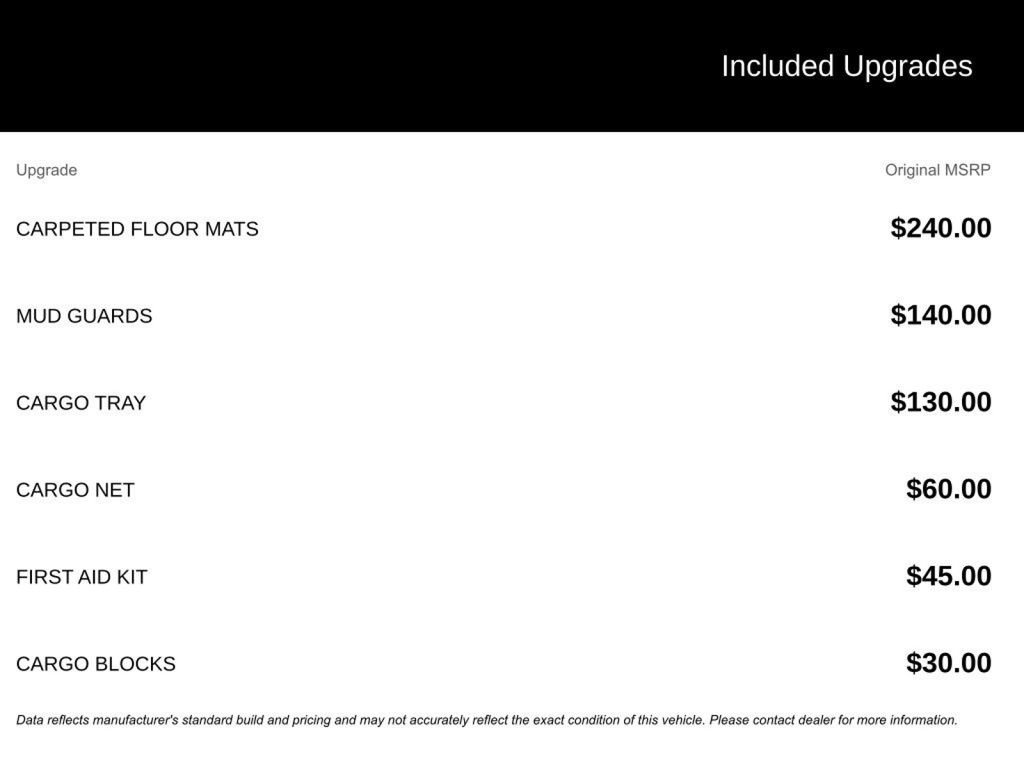Image resolution: width=1024 pixels, height=768 pixels.
Task: Click the $240.00 floor mats price
Action: coord(941,228)
